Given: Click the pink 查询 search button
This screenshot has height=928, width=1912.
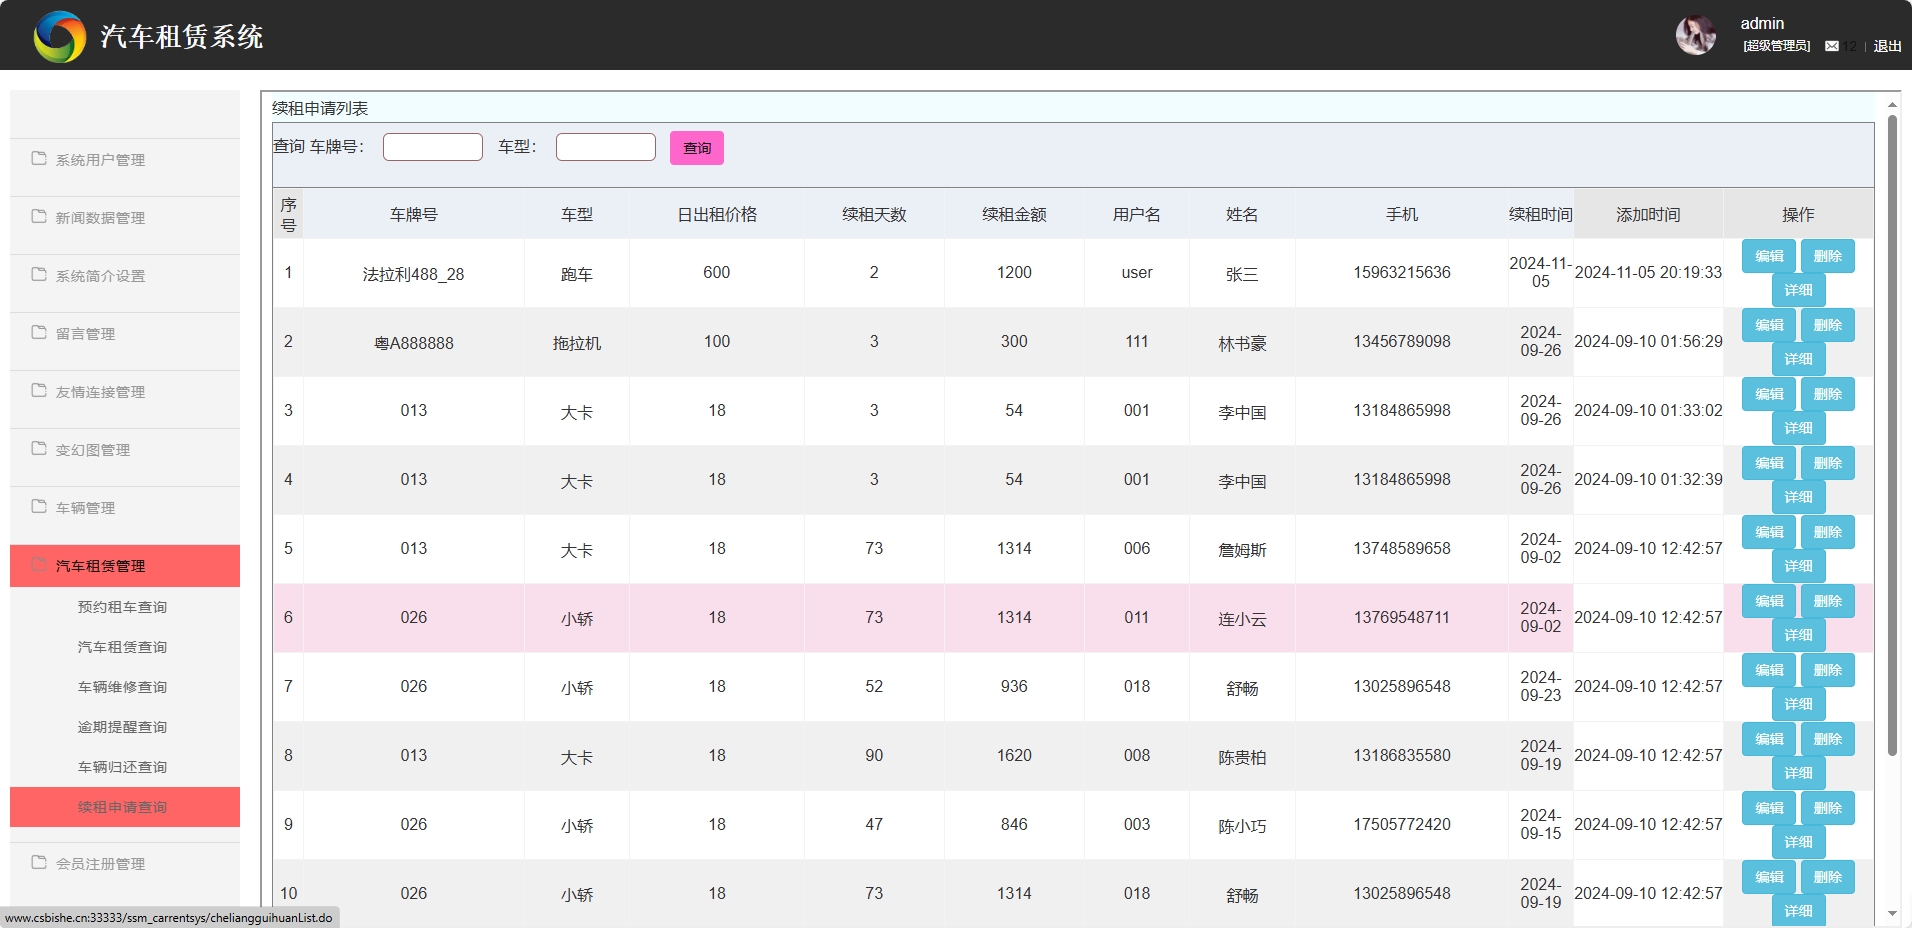Looking at the screenshot, I should 696,147.
